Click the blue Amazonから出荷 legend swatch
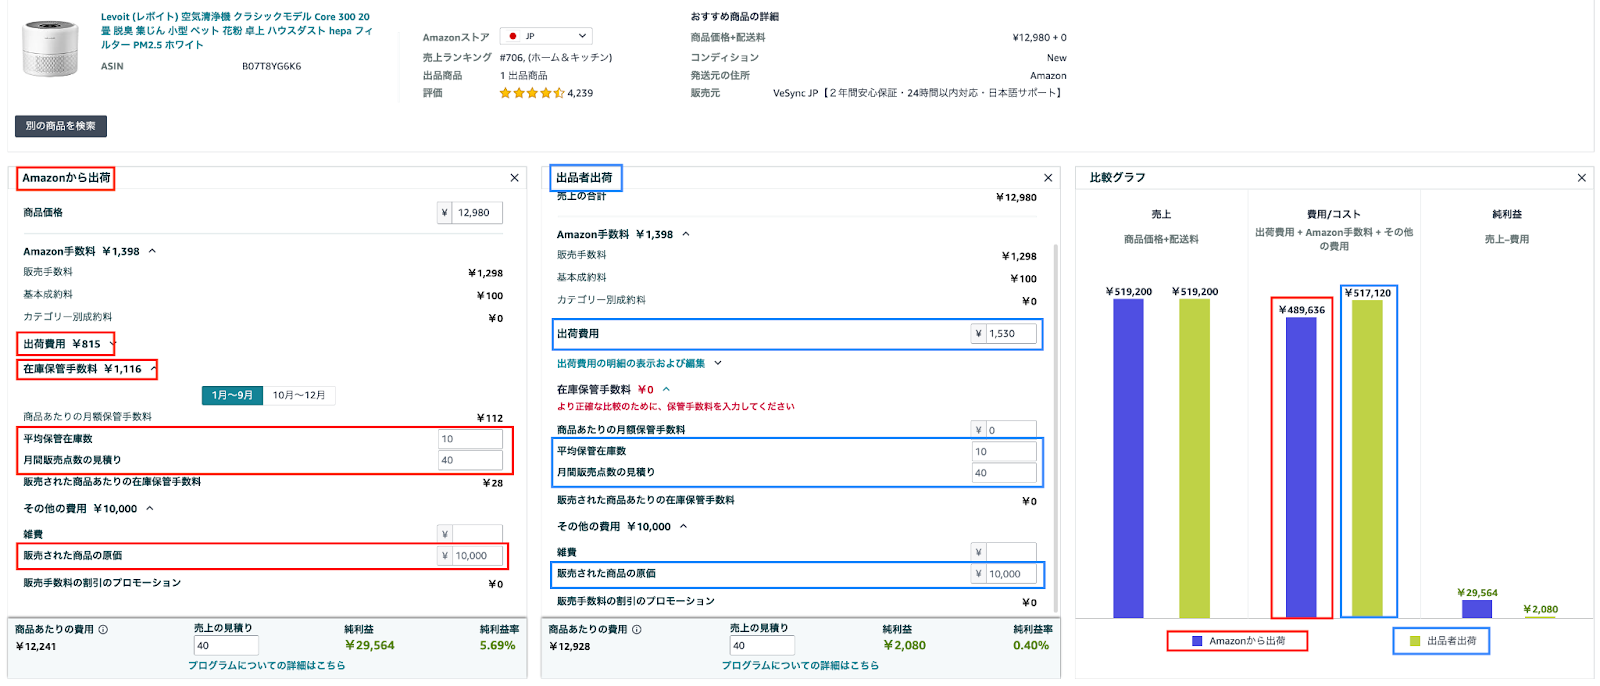Image resolution: width=1600 pixels, height=686 pixels. [x=1197, y=641]
